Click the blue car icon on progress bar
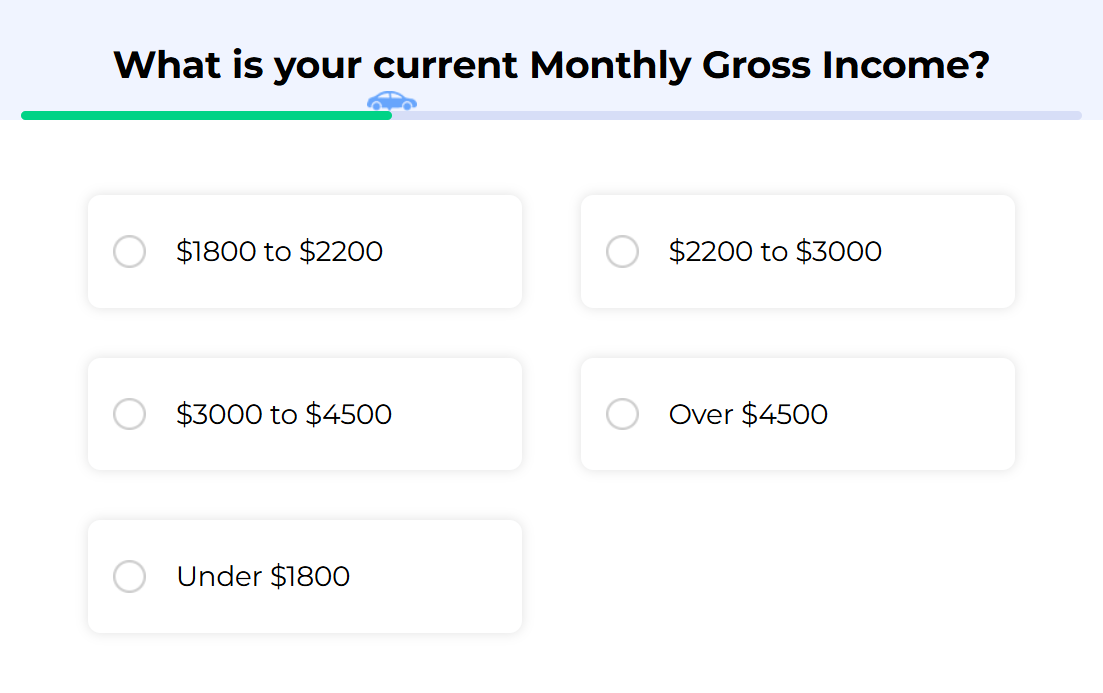The width and height of the screenshot is (1103, 693). pos(391,101)
